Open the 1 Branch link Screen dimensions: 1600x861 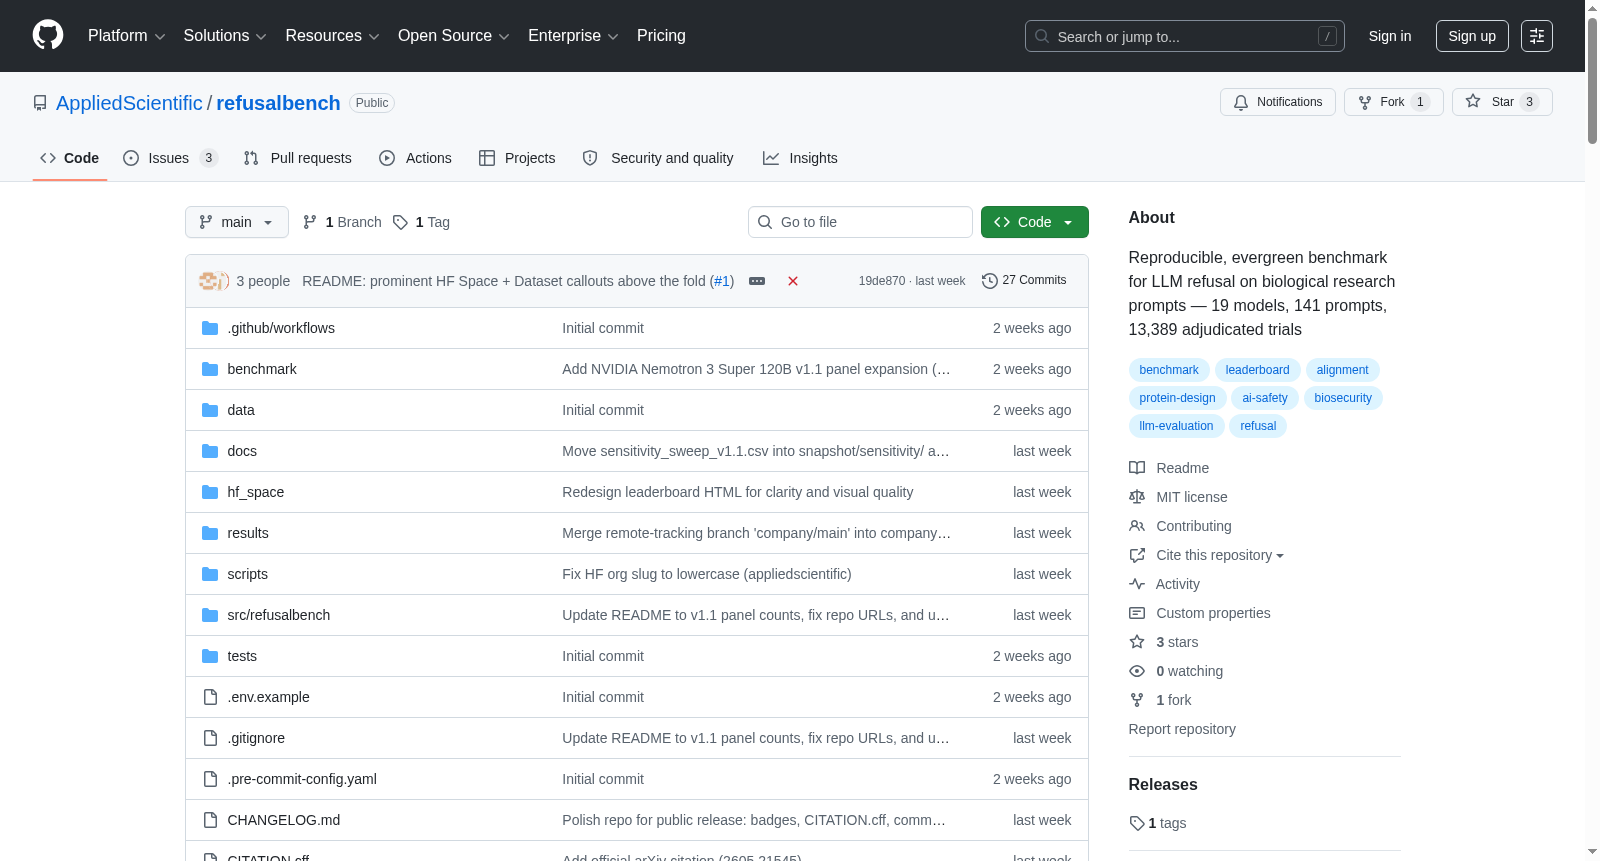[x=342, y=222]
